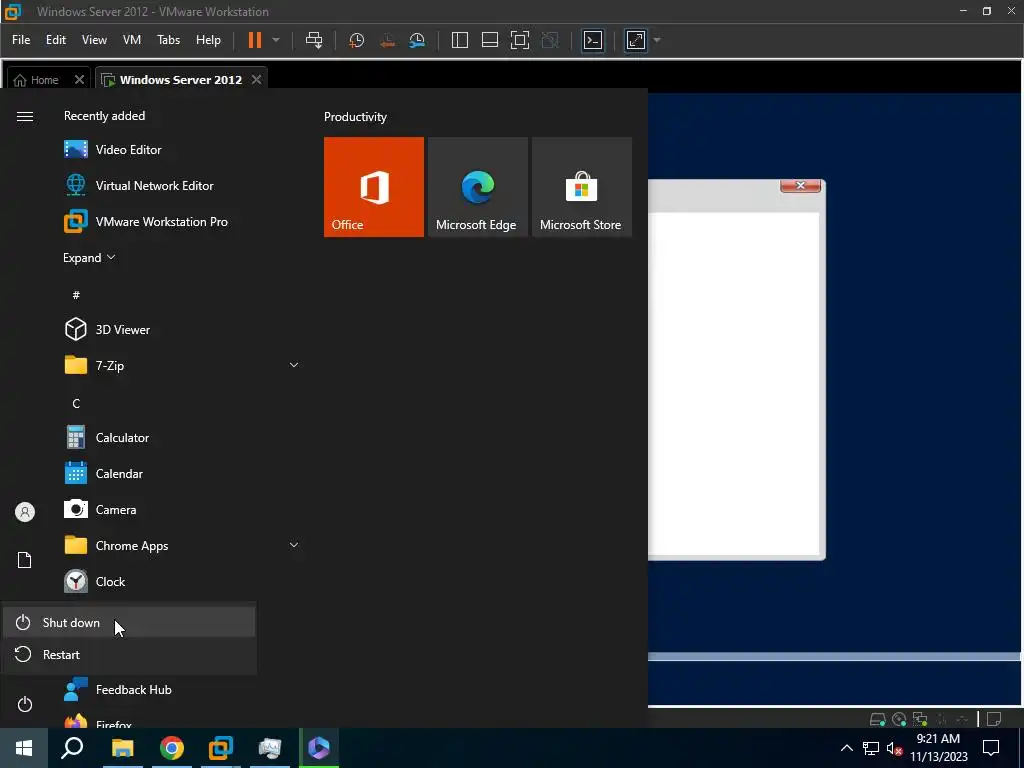Open the Help menu
Image resolution: width=1024 pixels, height=768 pixels.
(x=208, y=40)
